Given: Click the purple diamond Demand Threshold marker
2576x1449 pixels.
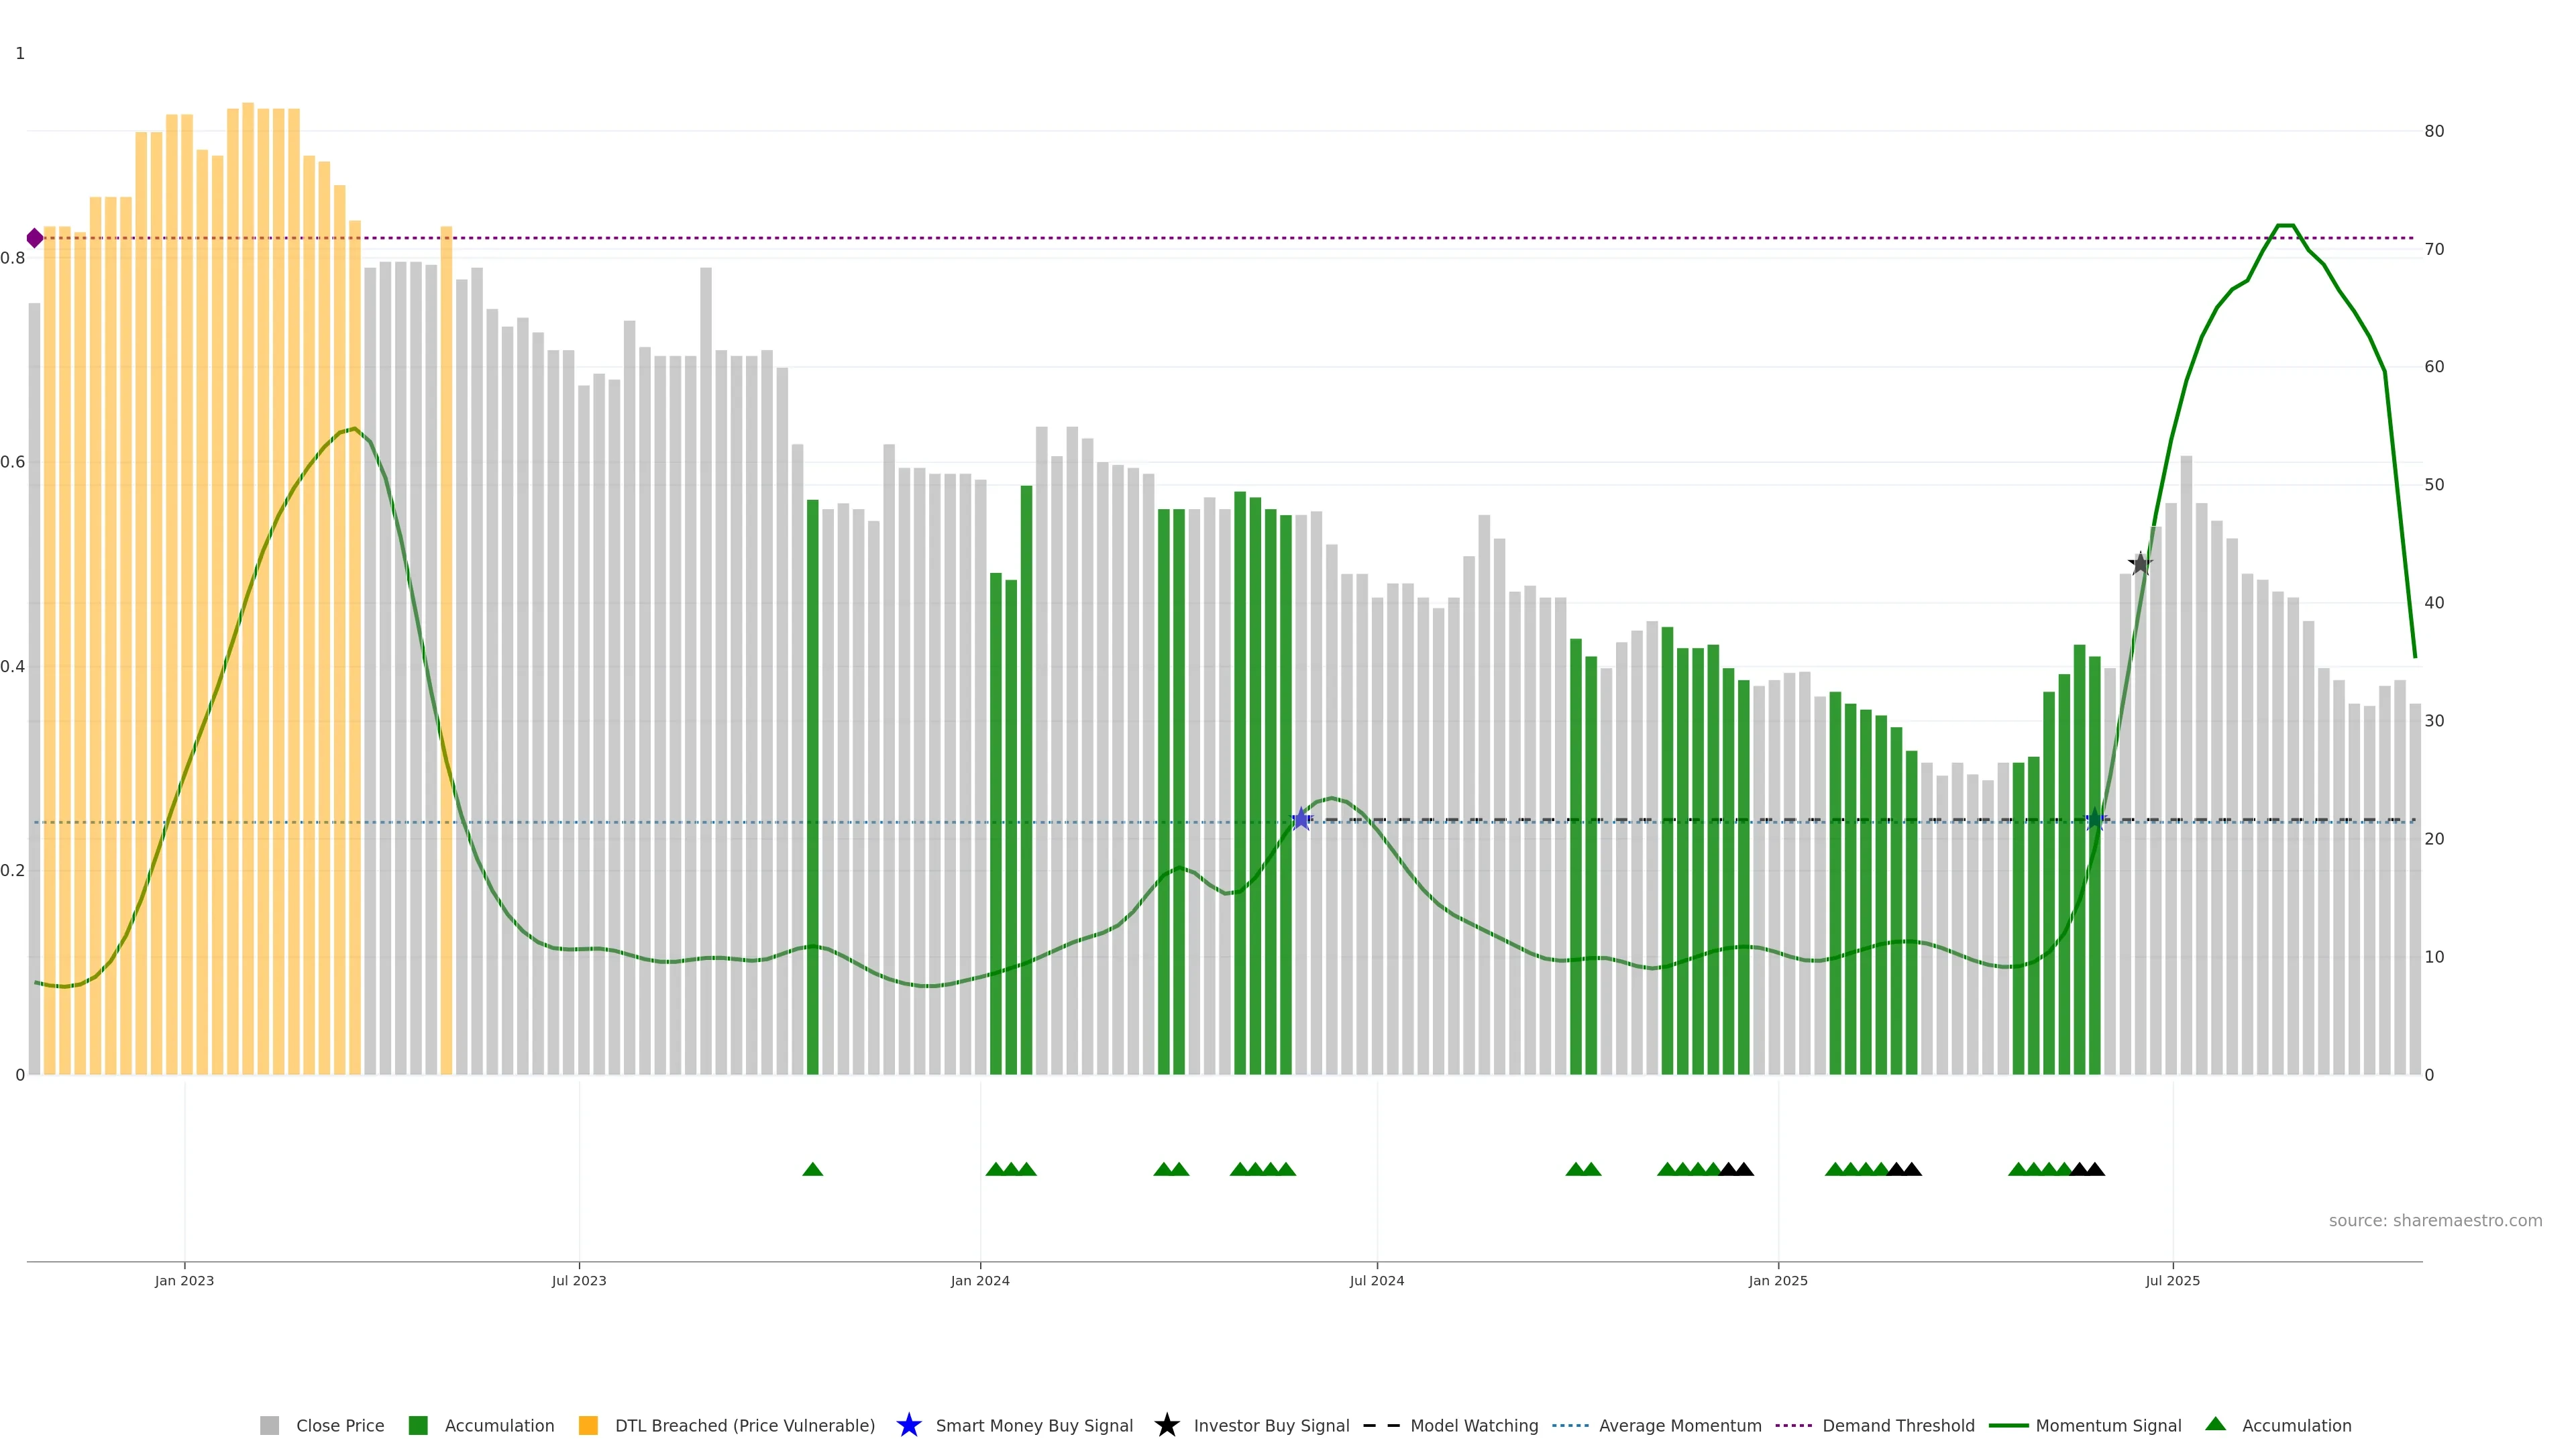Looking at the screenshot, I should pyautogui.click(x=35, y=238).
